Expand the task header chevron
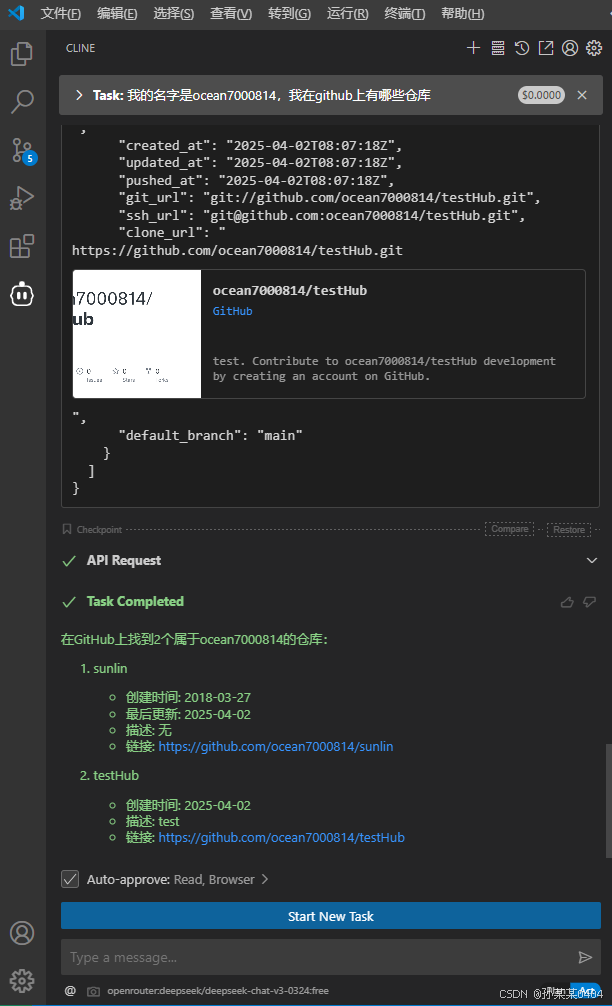 click(x=79, y=95)
